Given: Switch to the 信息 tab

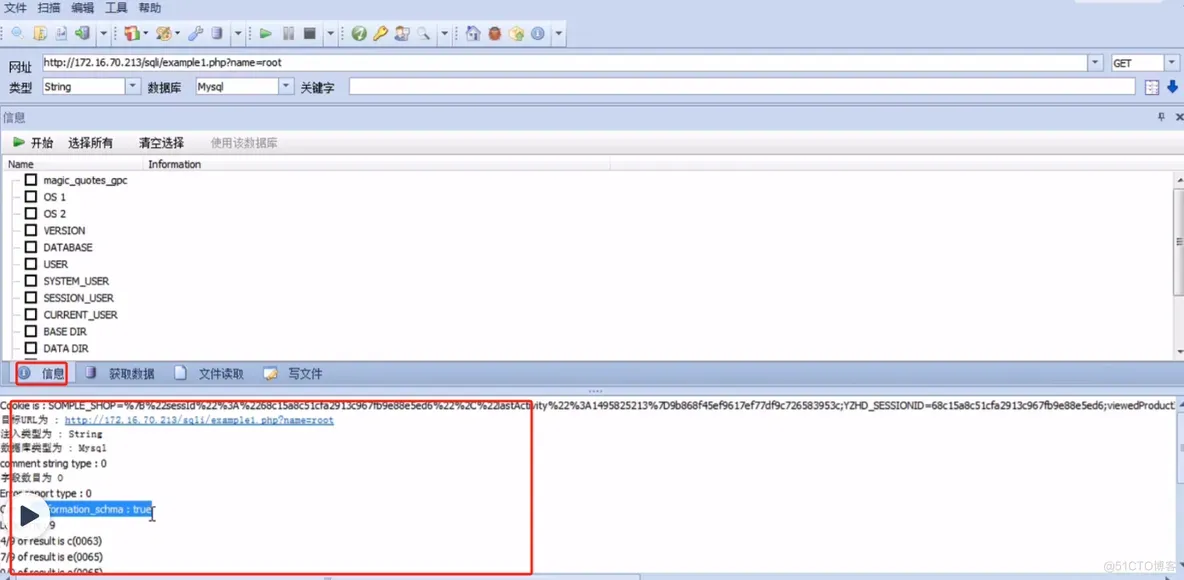Looking at the screenshot, I should point(42,373).
